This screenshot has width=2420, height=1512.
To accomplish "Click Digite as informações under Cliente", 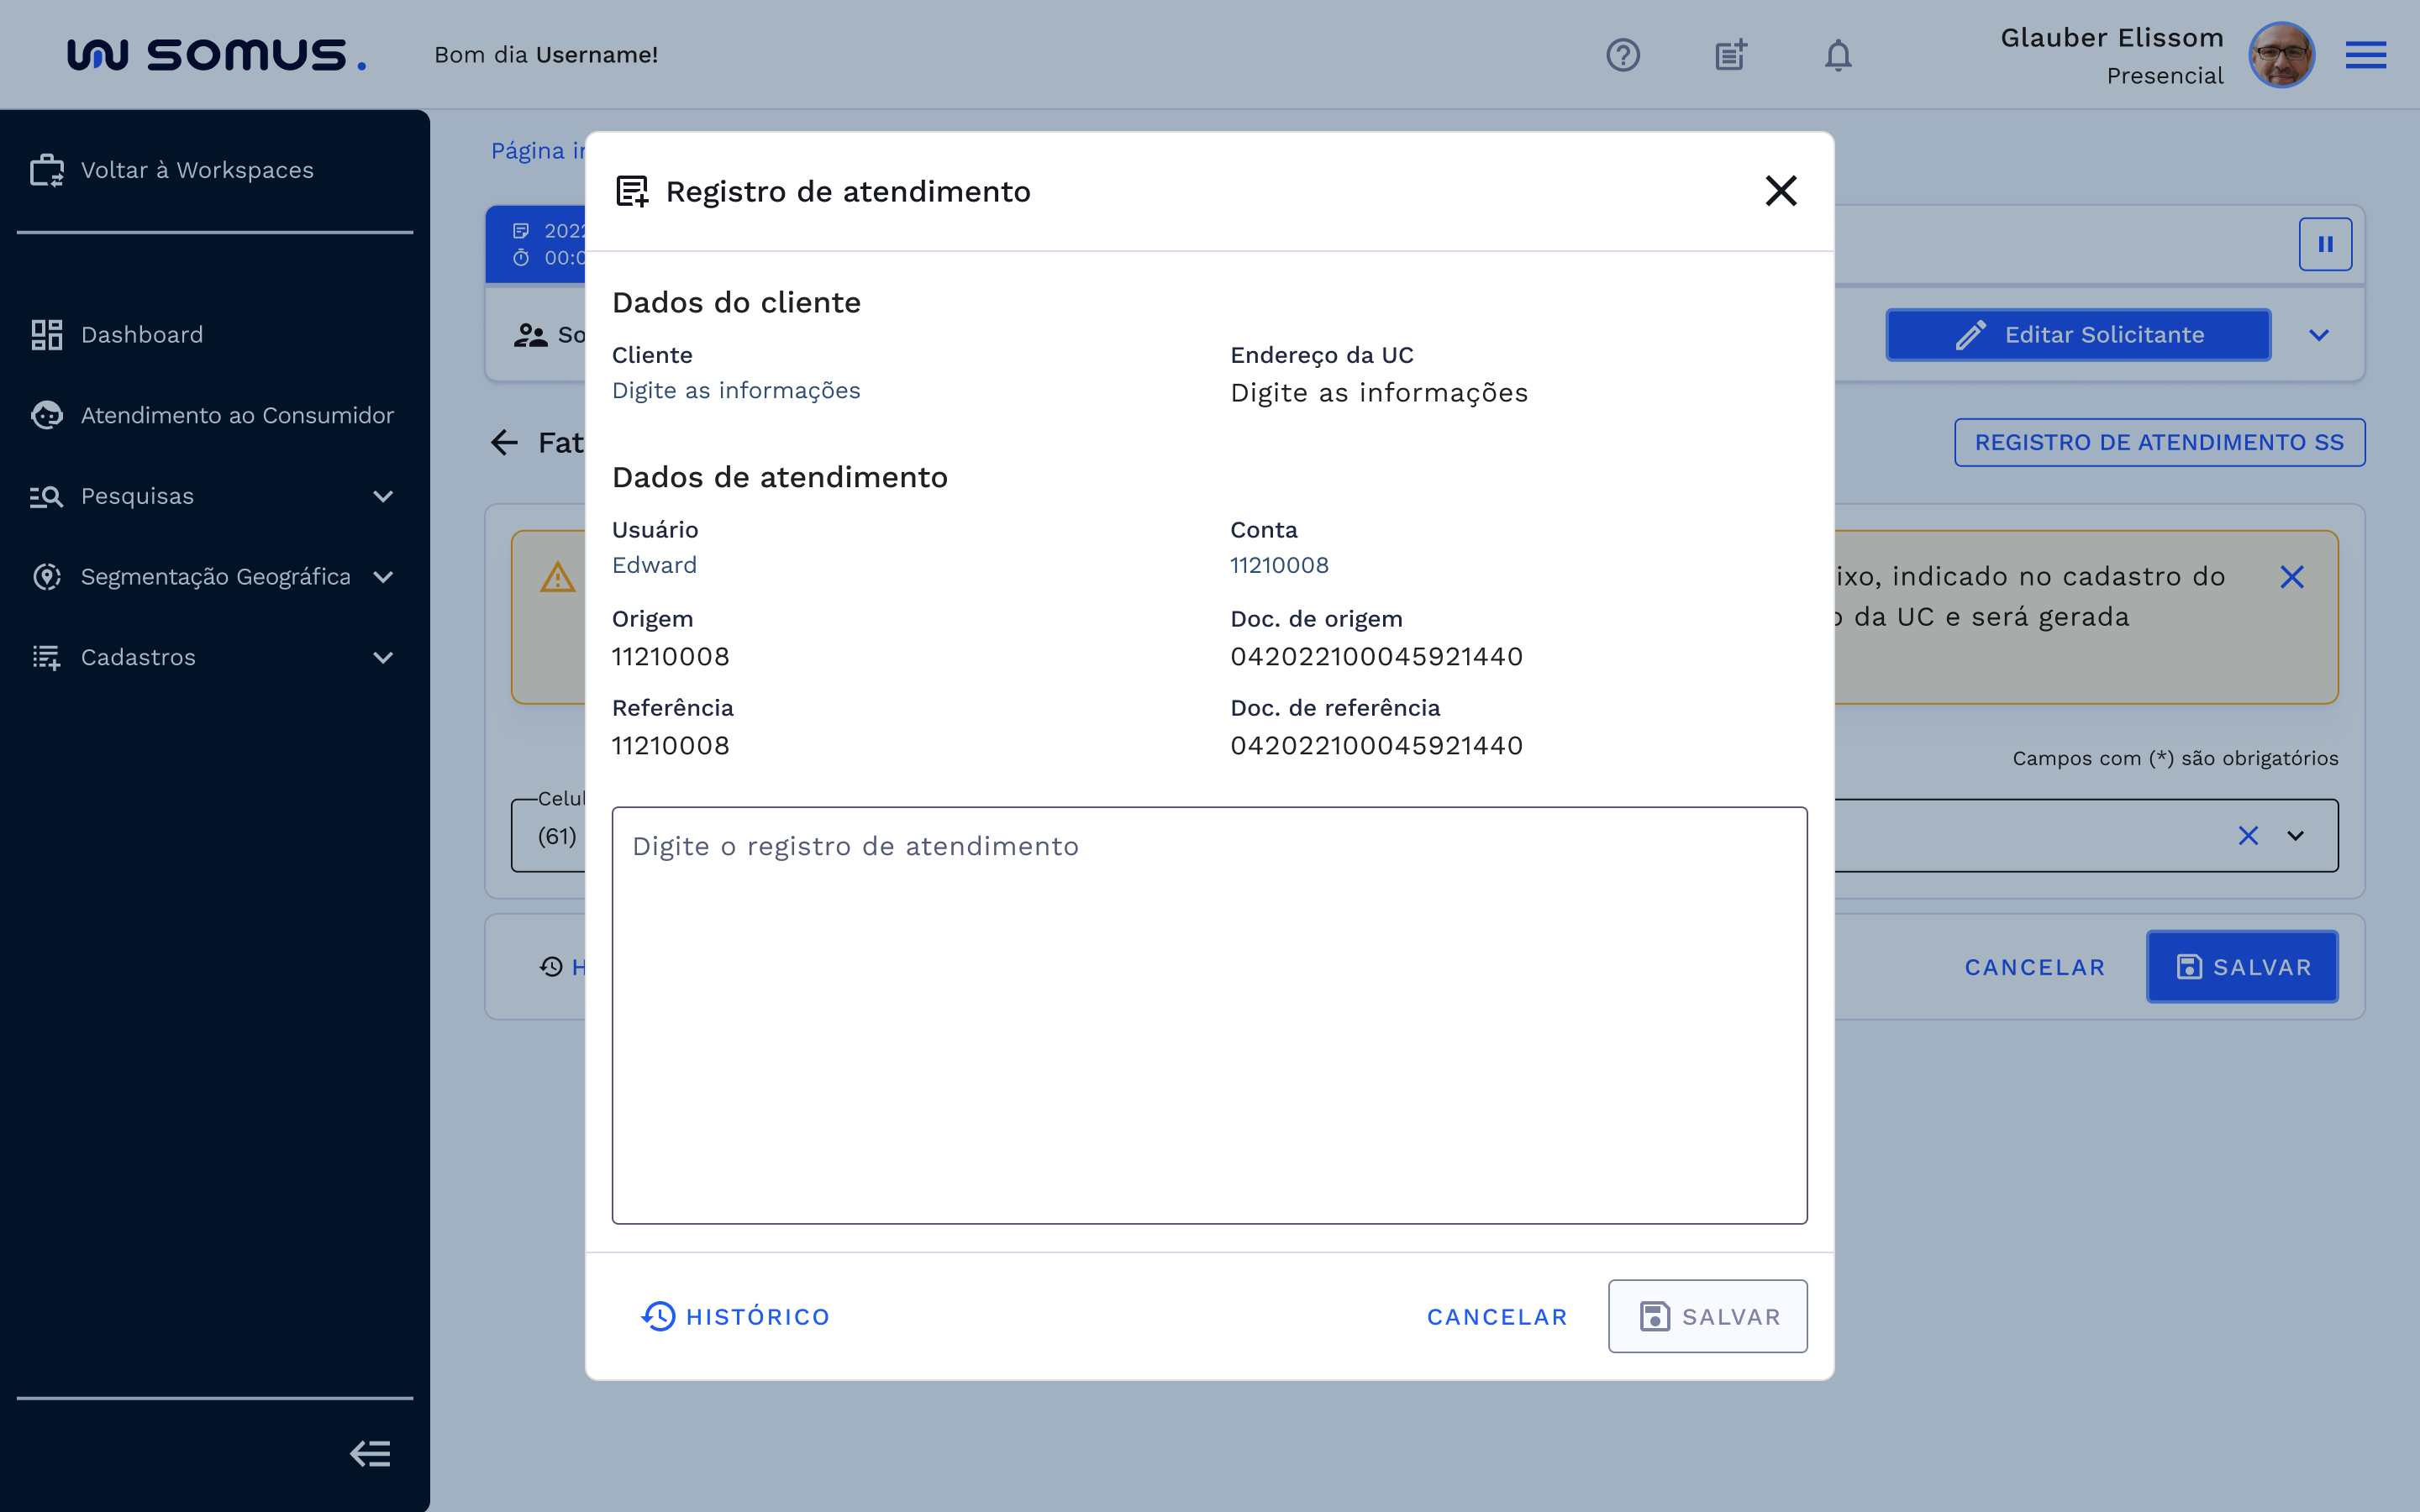I will point(736,390).
